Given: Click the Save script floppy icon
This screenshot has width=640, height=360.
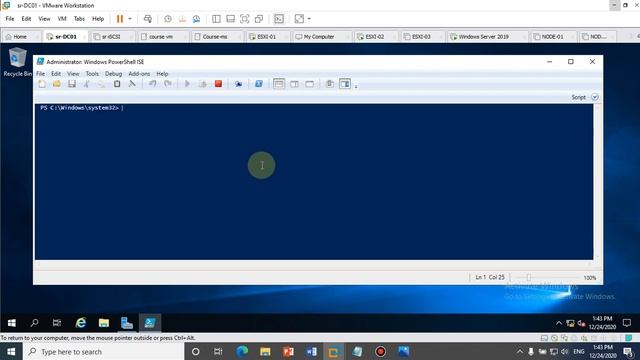Looking at the screenshot, I should [x=72, y=84].
